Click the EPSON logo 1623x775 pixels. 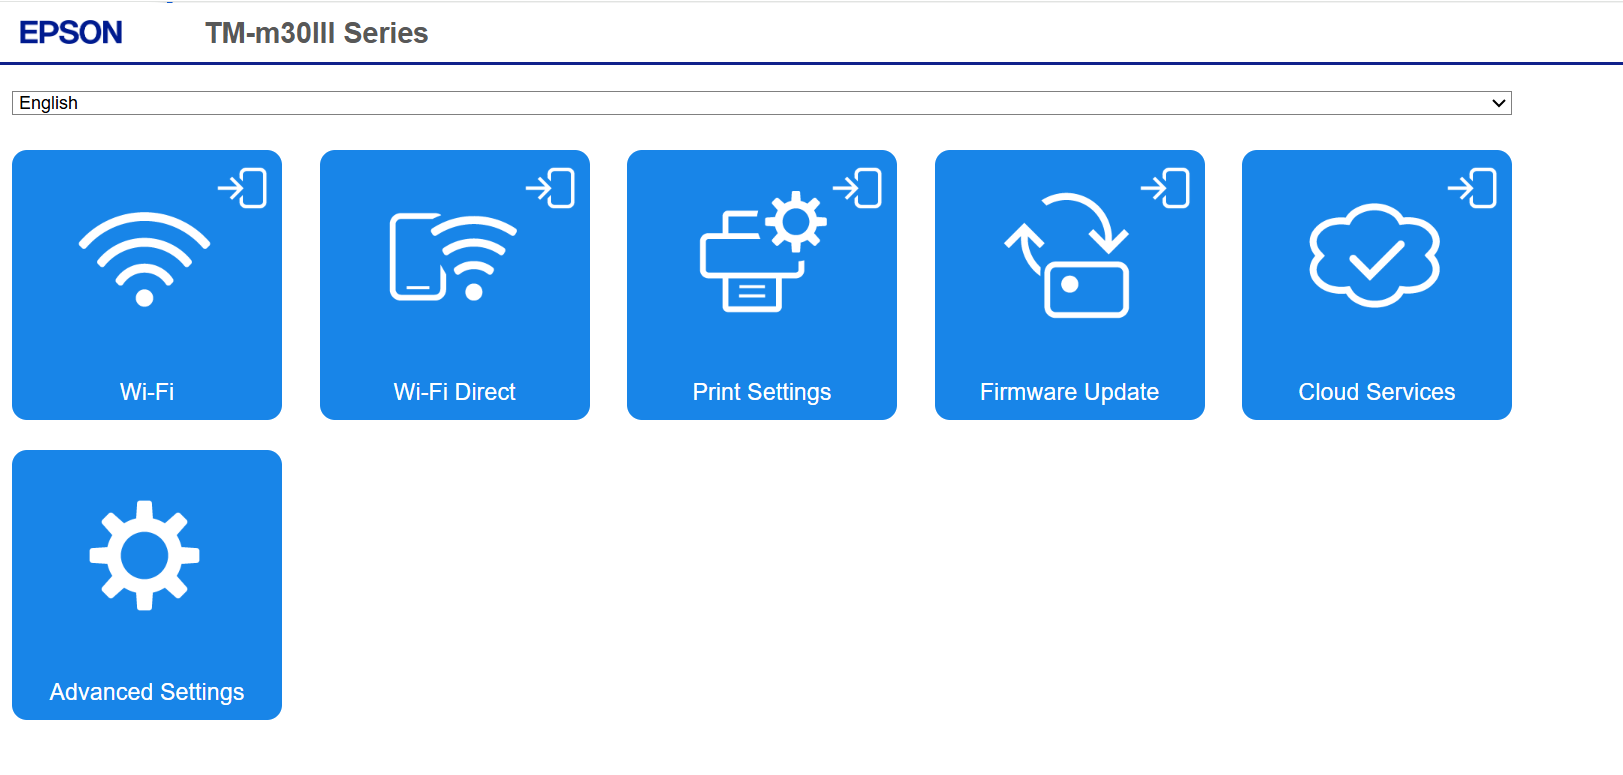click(x=71, y=33)
